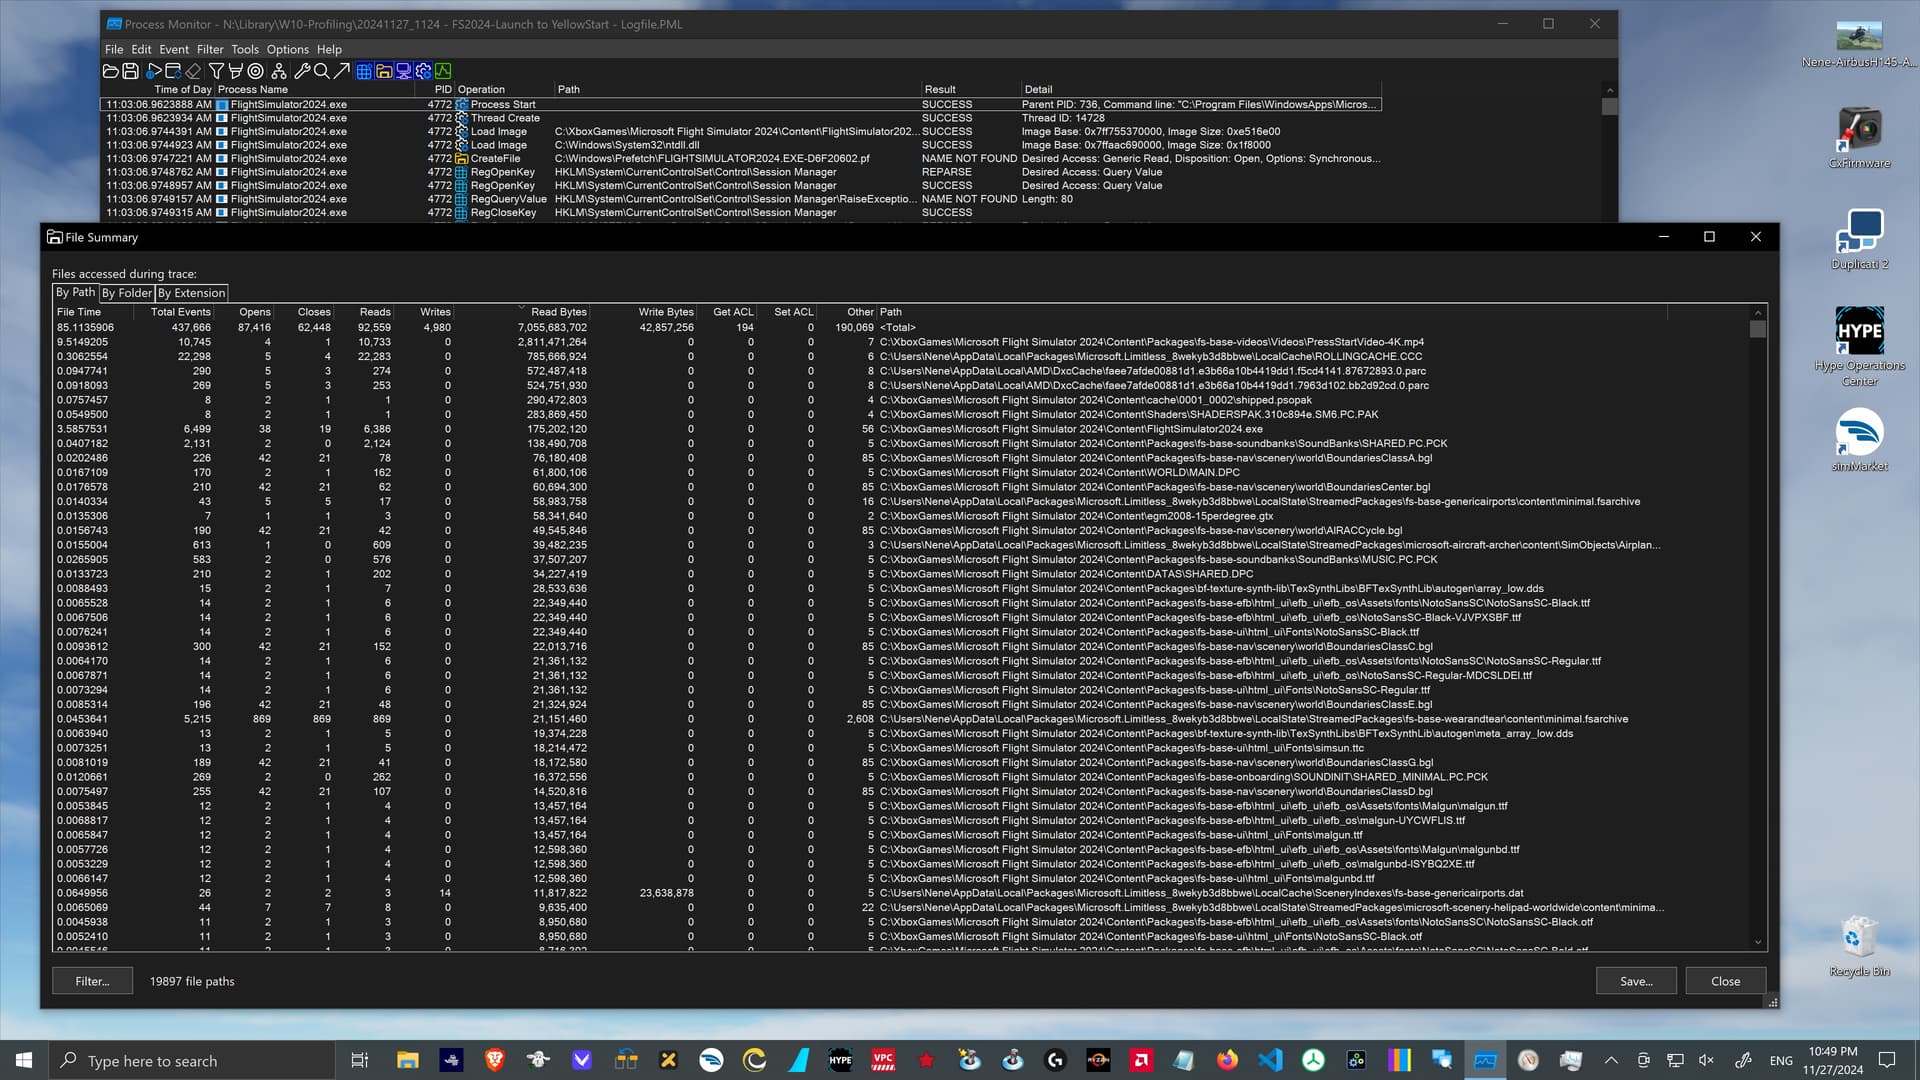Open Task View from the taskbar
The height and width of the screenshot is (1080, 1920).
click(x=360, y=1060)
